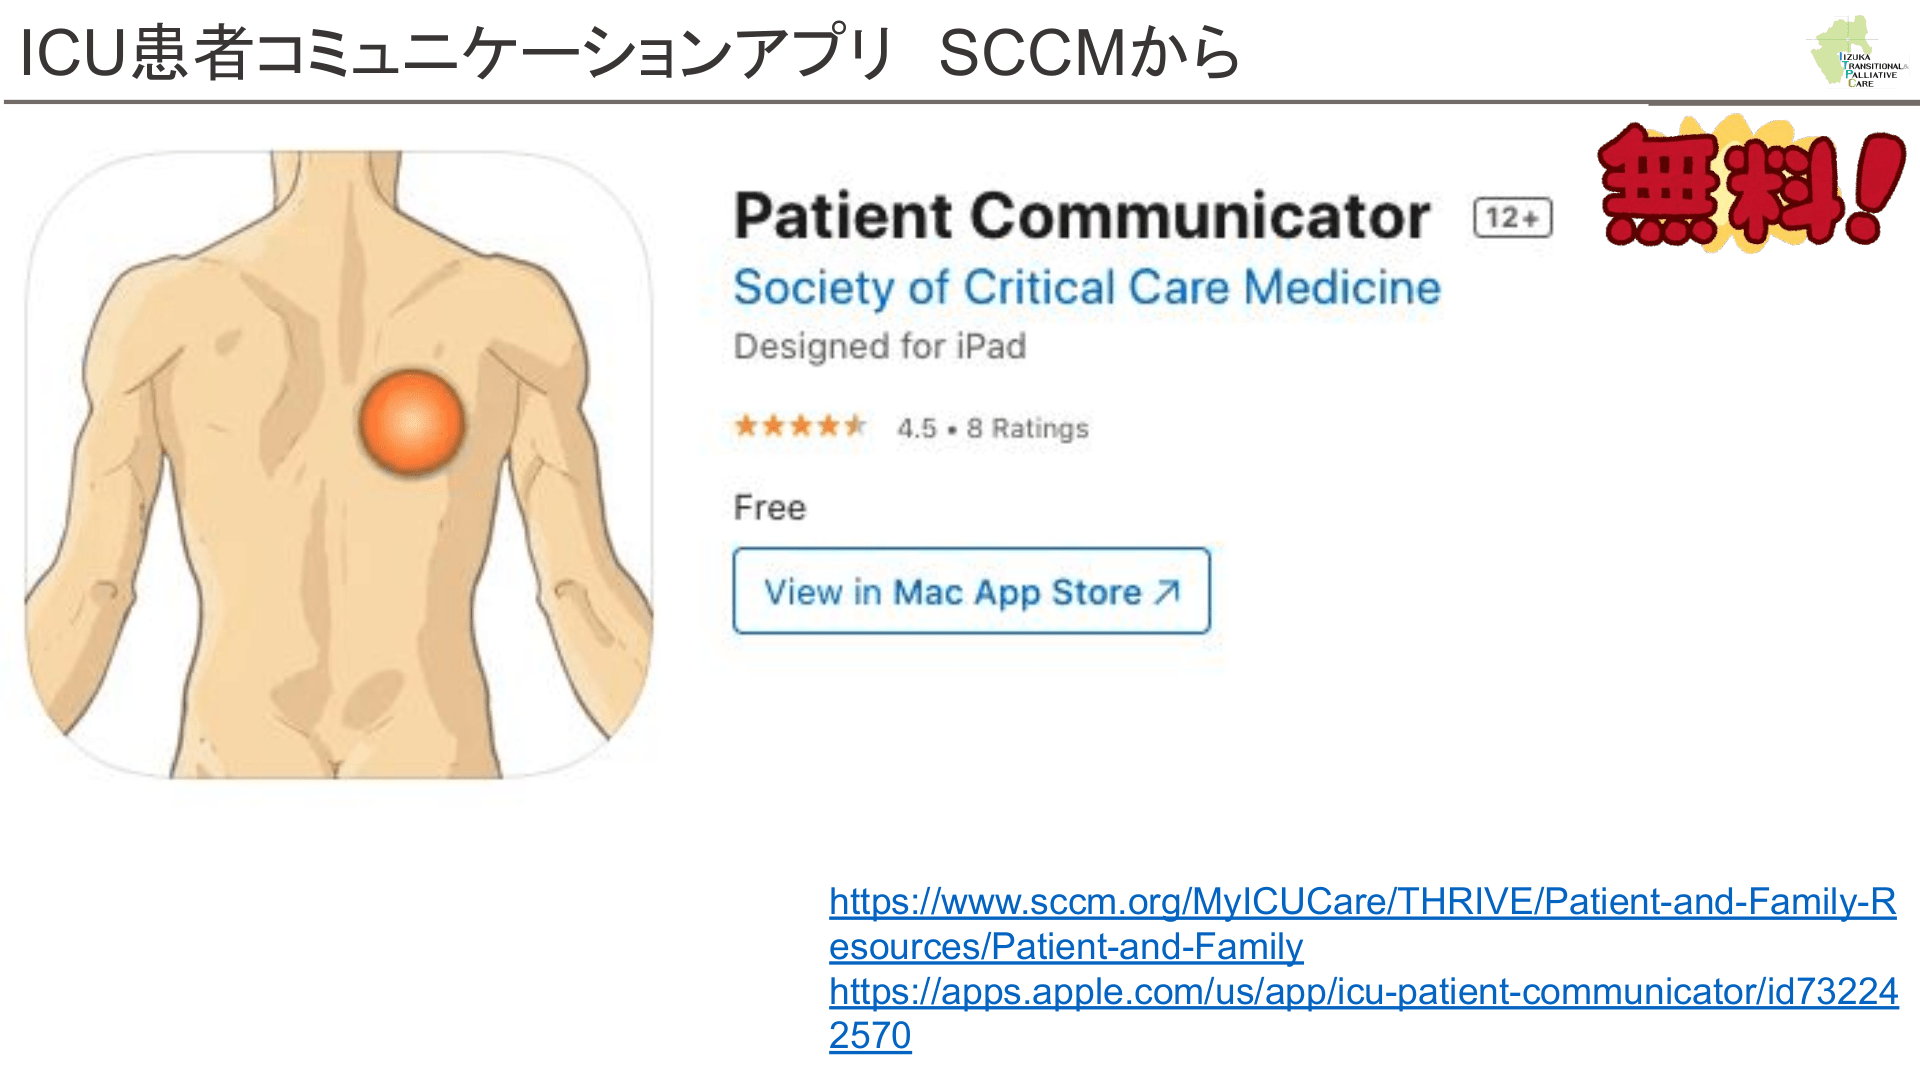Click the ICU患者コミュニケーションアプリ slide title
This screenshot has width=1920, height=1080.
click(x=455, y=52)
